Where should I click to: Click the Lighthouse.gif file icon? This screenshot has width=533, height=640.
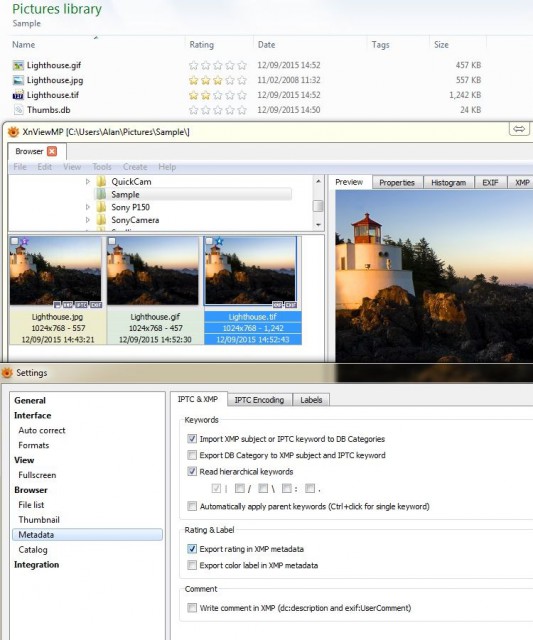(18, 65)
